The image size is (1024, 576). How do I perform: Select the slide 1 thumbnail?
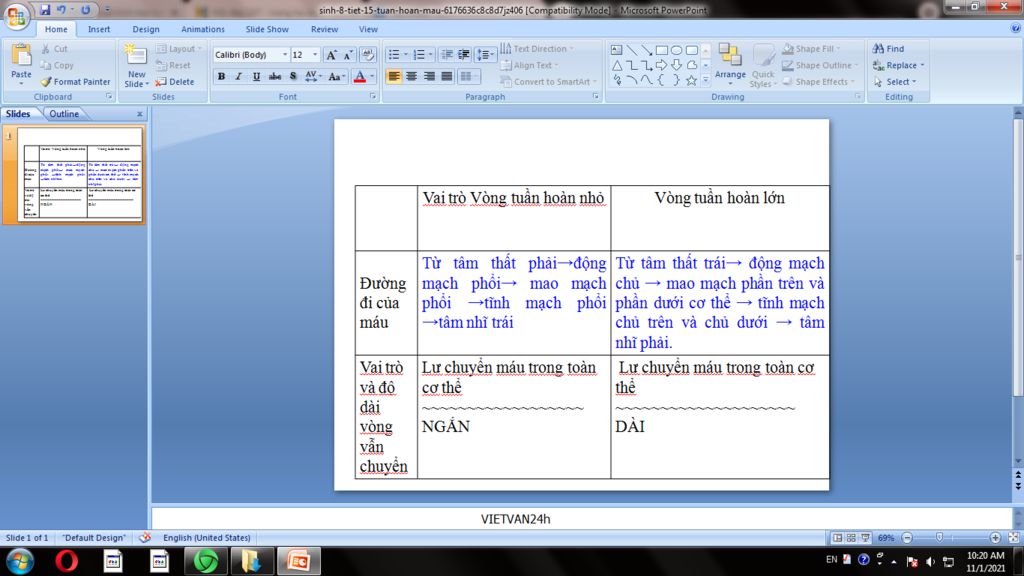tap(81, 174)
